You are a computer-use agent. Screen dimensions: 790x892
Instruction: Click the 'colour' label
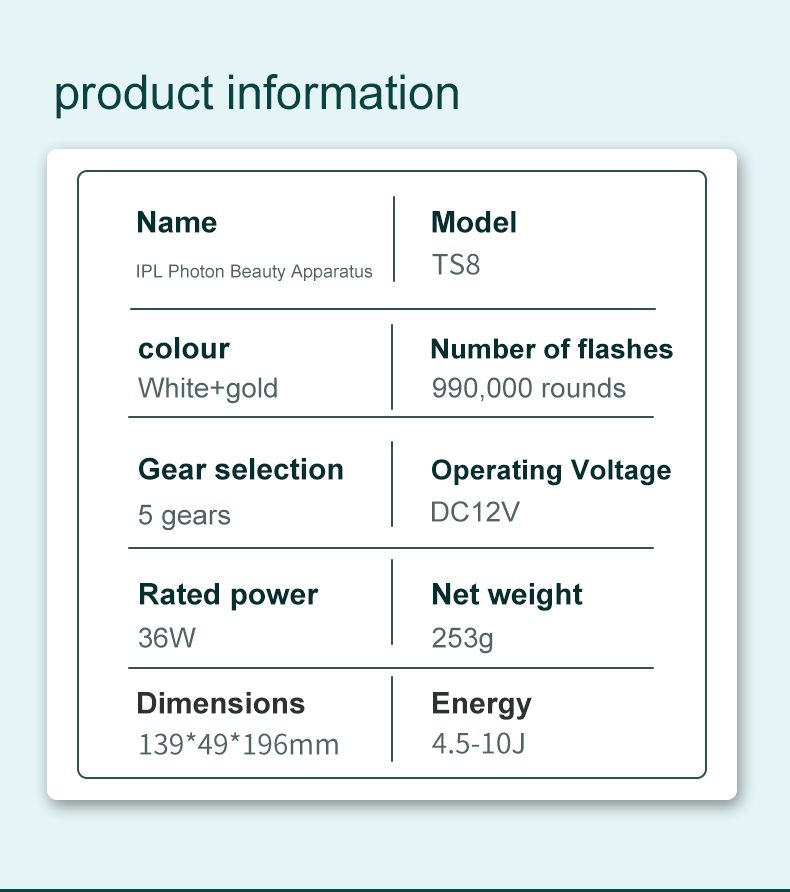coord(184,348)
